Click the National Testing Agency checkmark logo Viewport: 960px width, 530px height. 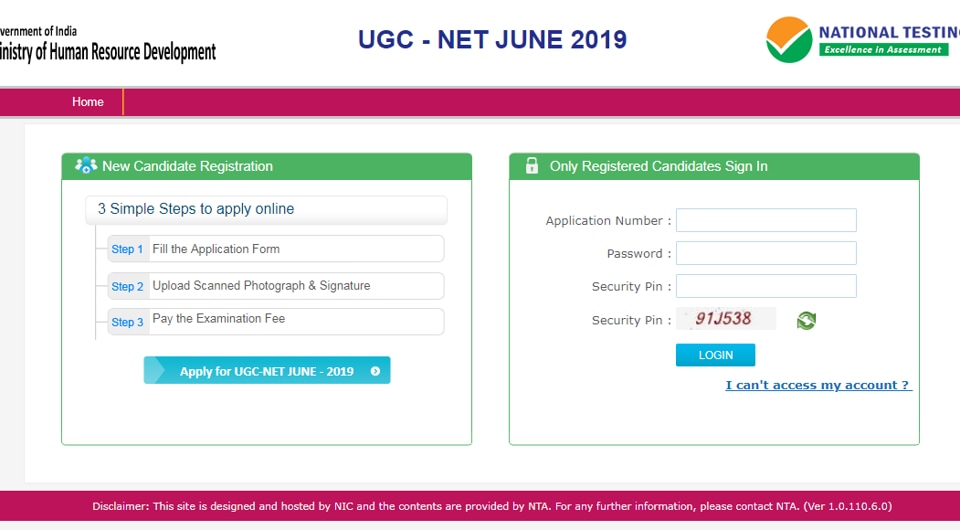tap(789, 40)
